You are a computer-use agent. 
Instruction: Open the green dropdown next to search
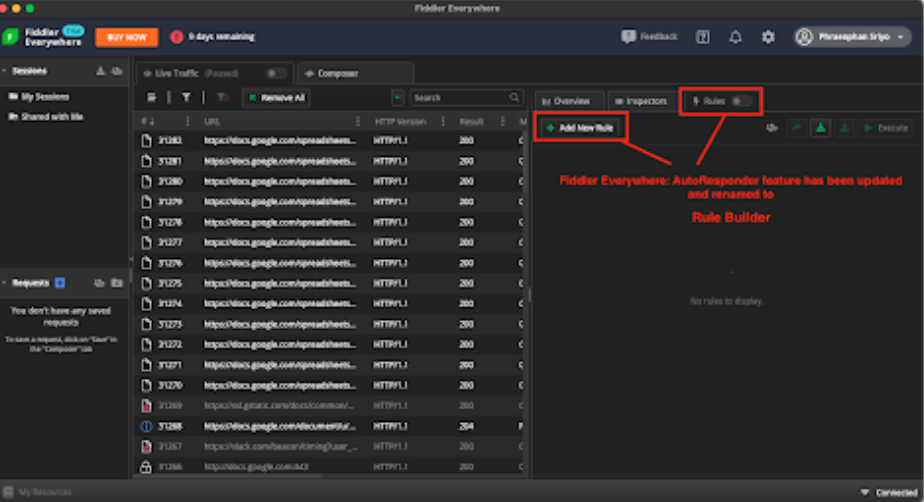(x=398, y=98)
